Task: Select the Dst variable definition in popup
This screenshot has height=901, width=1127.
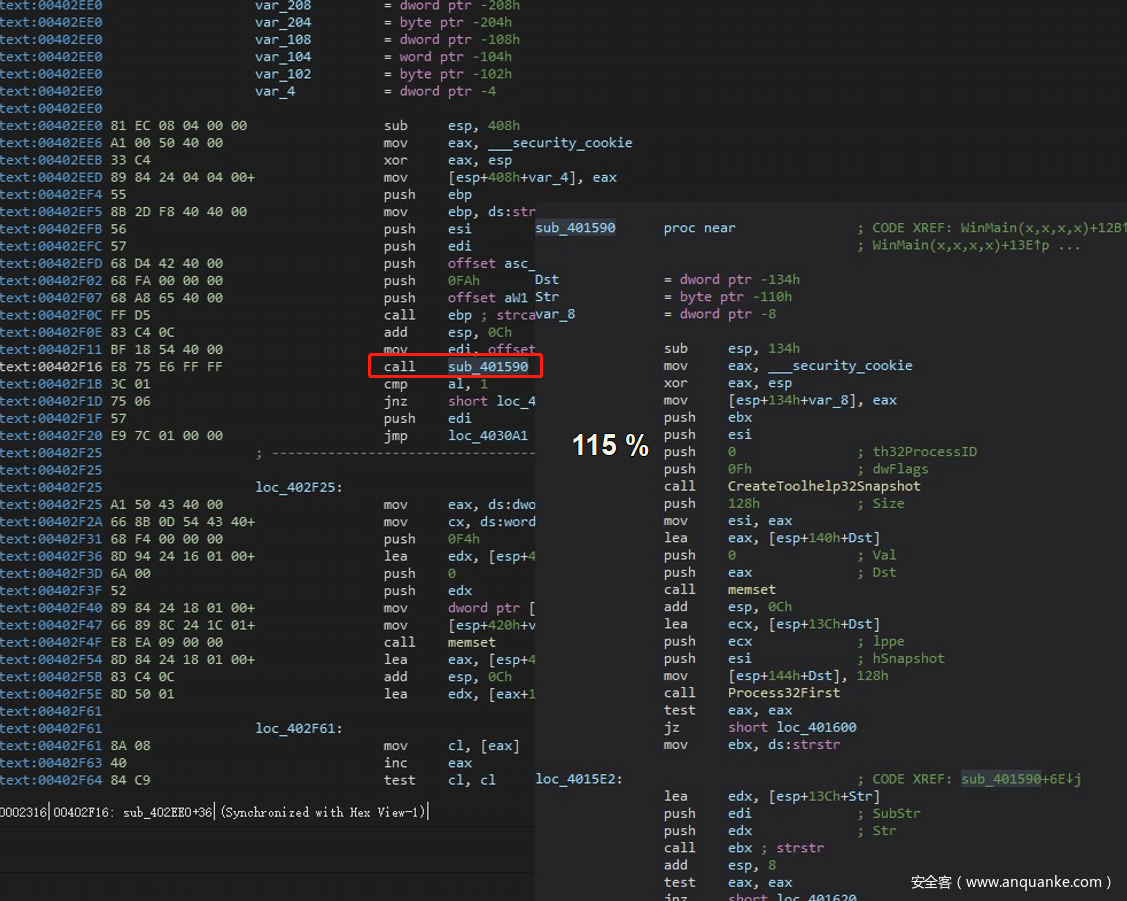Action: [x=547, y=280]
